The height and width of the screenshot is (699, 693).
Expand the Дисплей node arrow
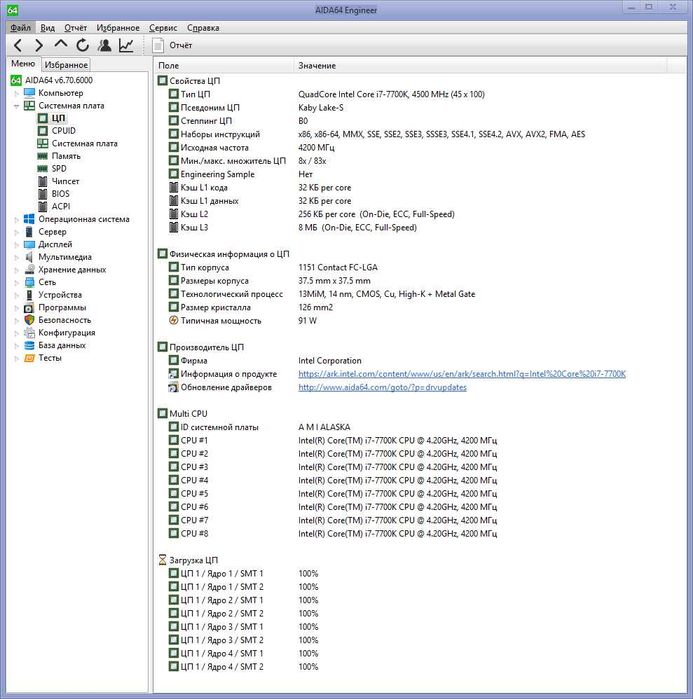pos(16,245)
